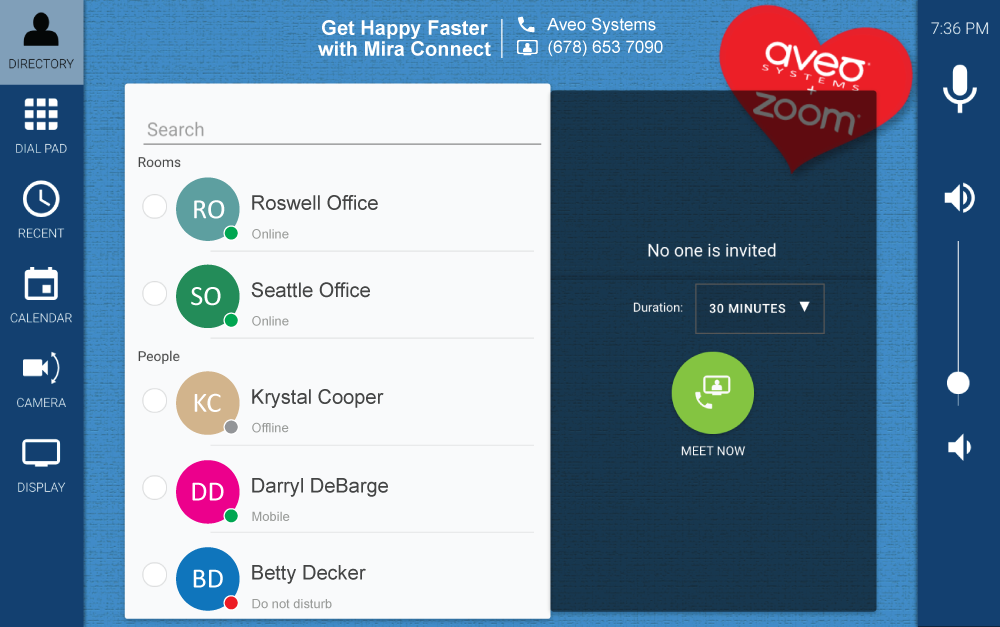This screenshot has width=1000, height=627.
Task: Click the Search input field
Action: 341,130
